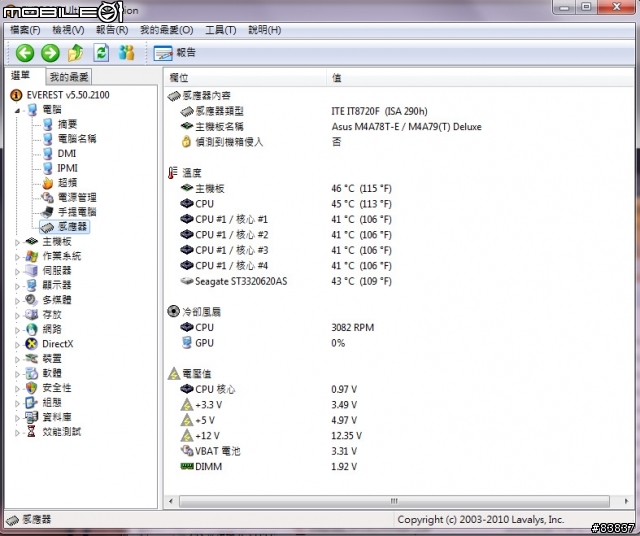Viewport: 640px width, 536px height.
Task: Expand the 多媒體 tree node
Action: (17, 301)
